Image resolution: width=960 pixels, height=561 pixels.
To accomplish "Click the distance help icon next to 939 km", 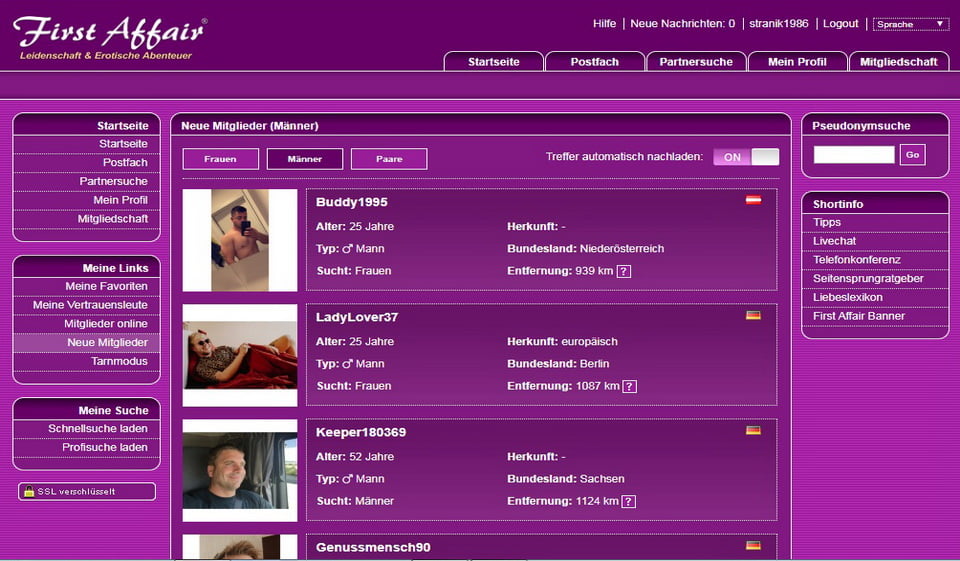I will [623, 271].
